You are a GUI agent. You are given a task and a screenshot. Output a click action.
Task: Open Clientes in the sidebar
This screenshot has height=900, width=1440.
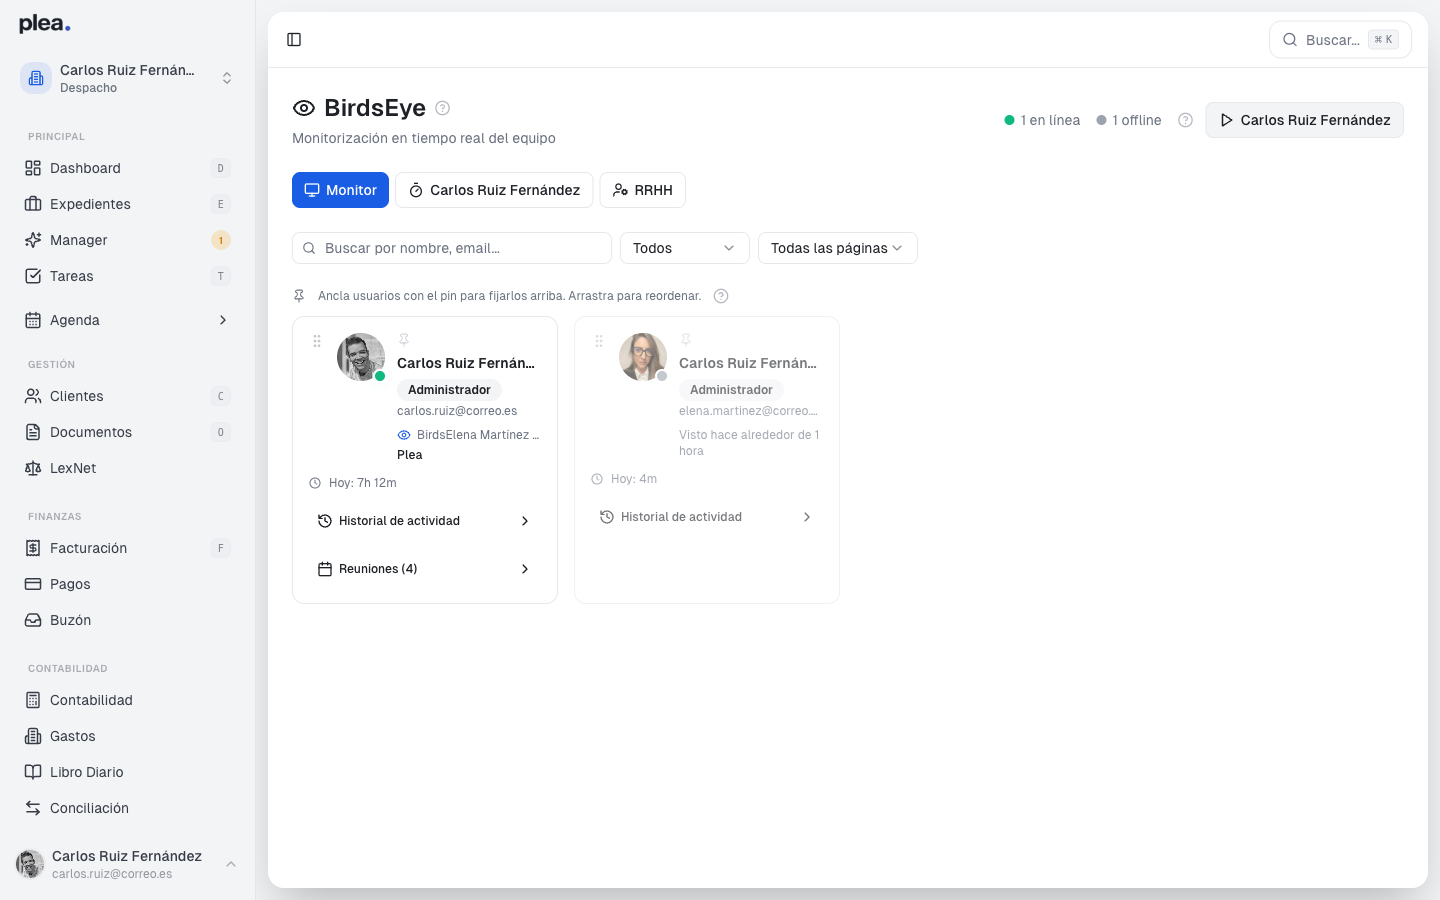click(x=127, y=396)
